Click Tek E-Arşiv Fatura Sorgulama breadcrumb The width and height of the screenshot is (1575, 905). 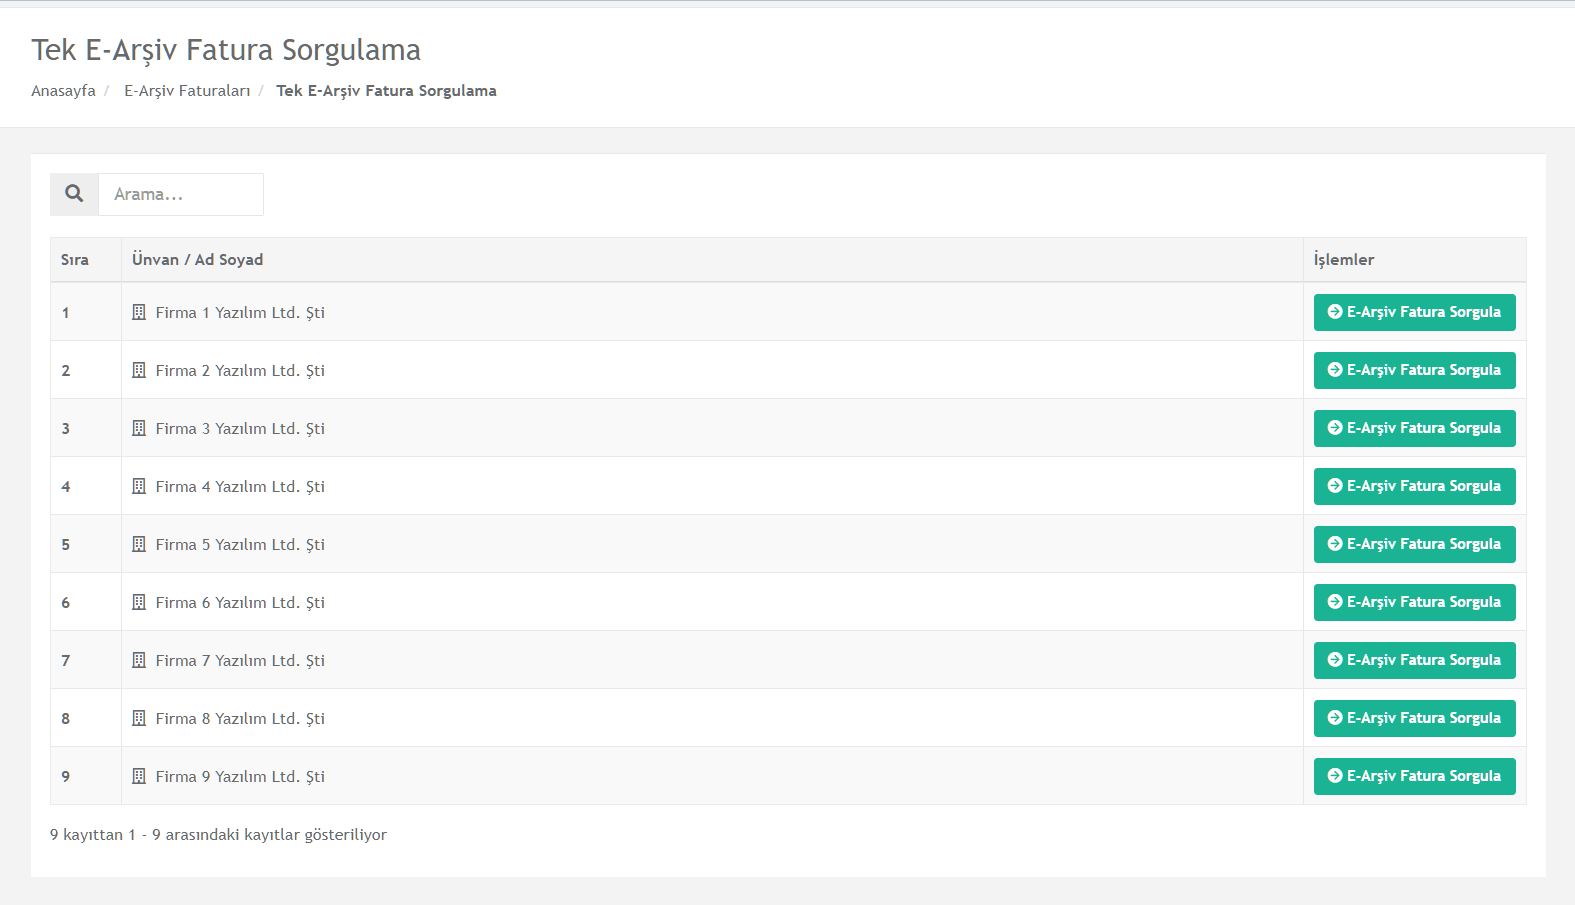tap(386, 91)
